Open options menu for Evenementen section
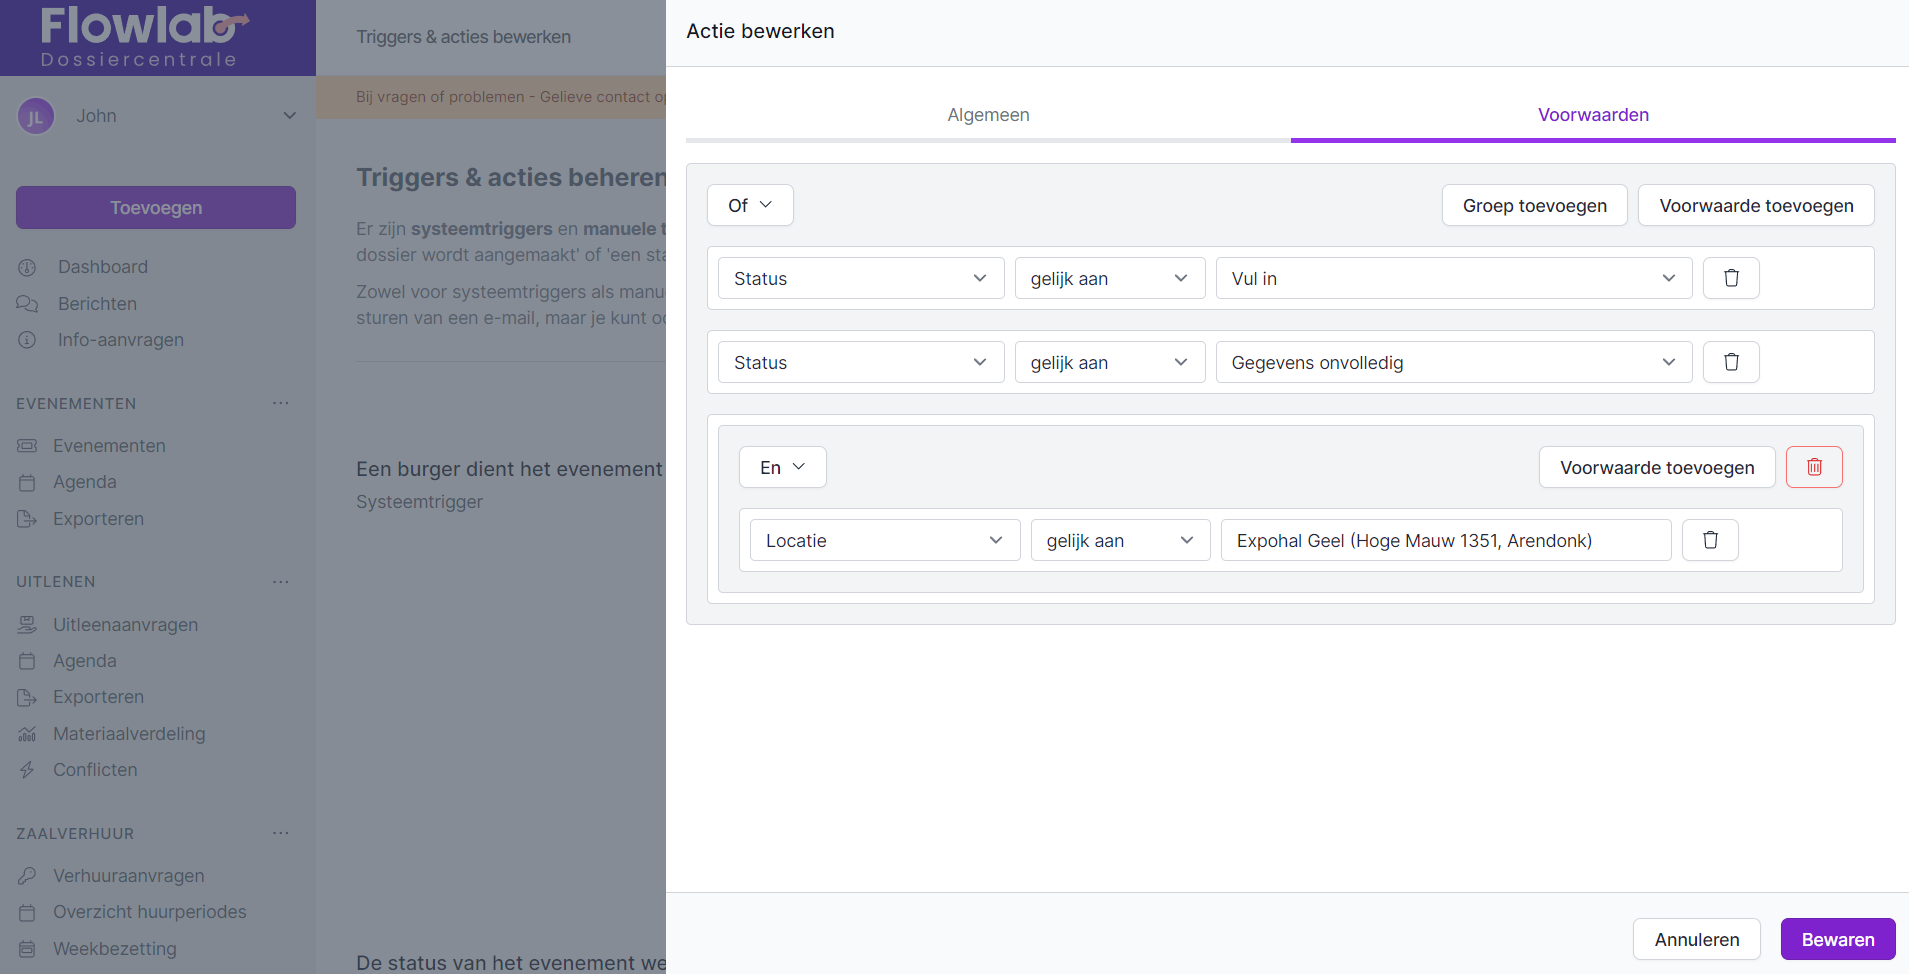 pyautogui.click(x=281, y=403)
